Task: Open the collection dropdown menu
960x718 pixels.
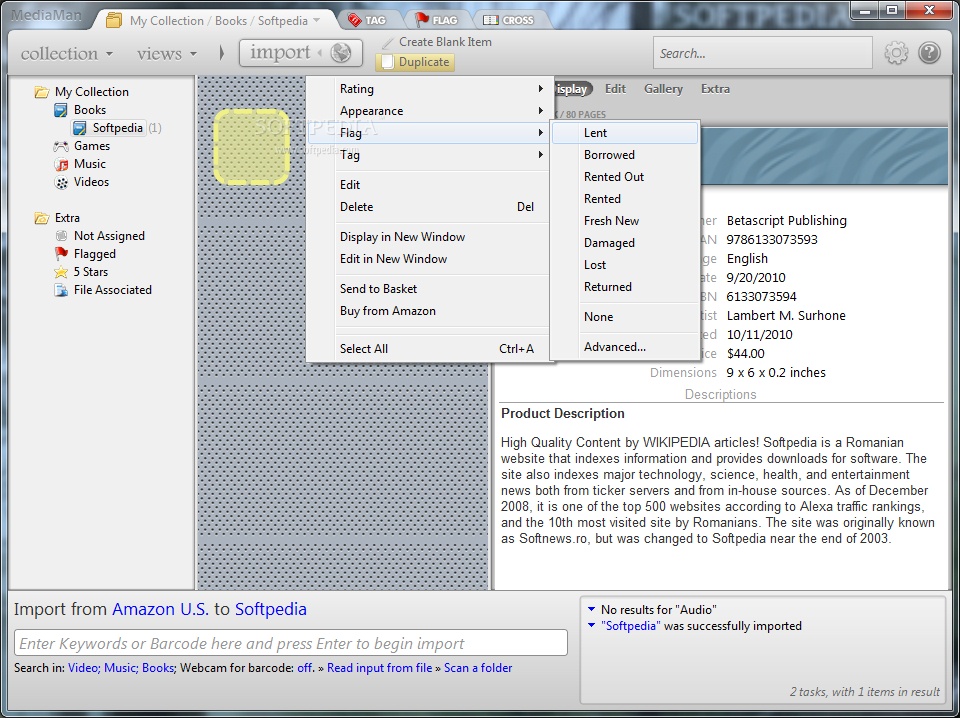Action: 67,54
